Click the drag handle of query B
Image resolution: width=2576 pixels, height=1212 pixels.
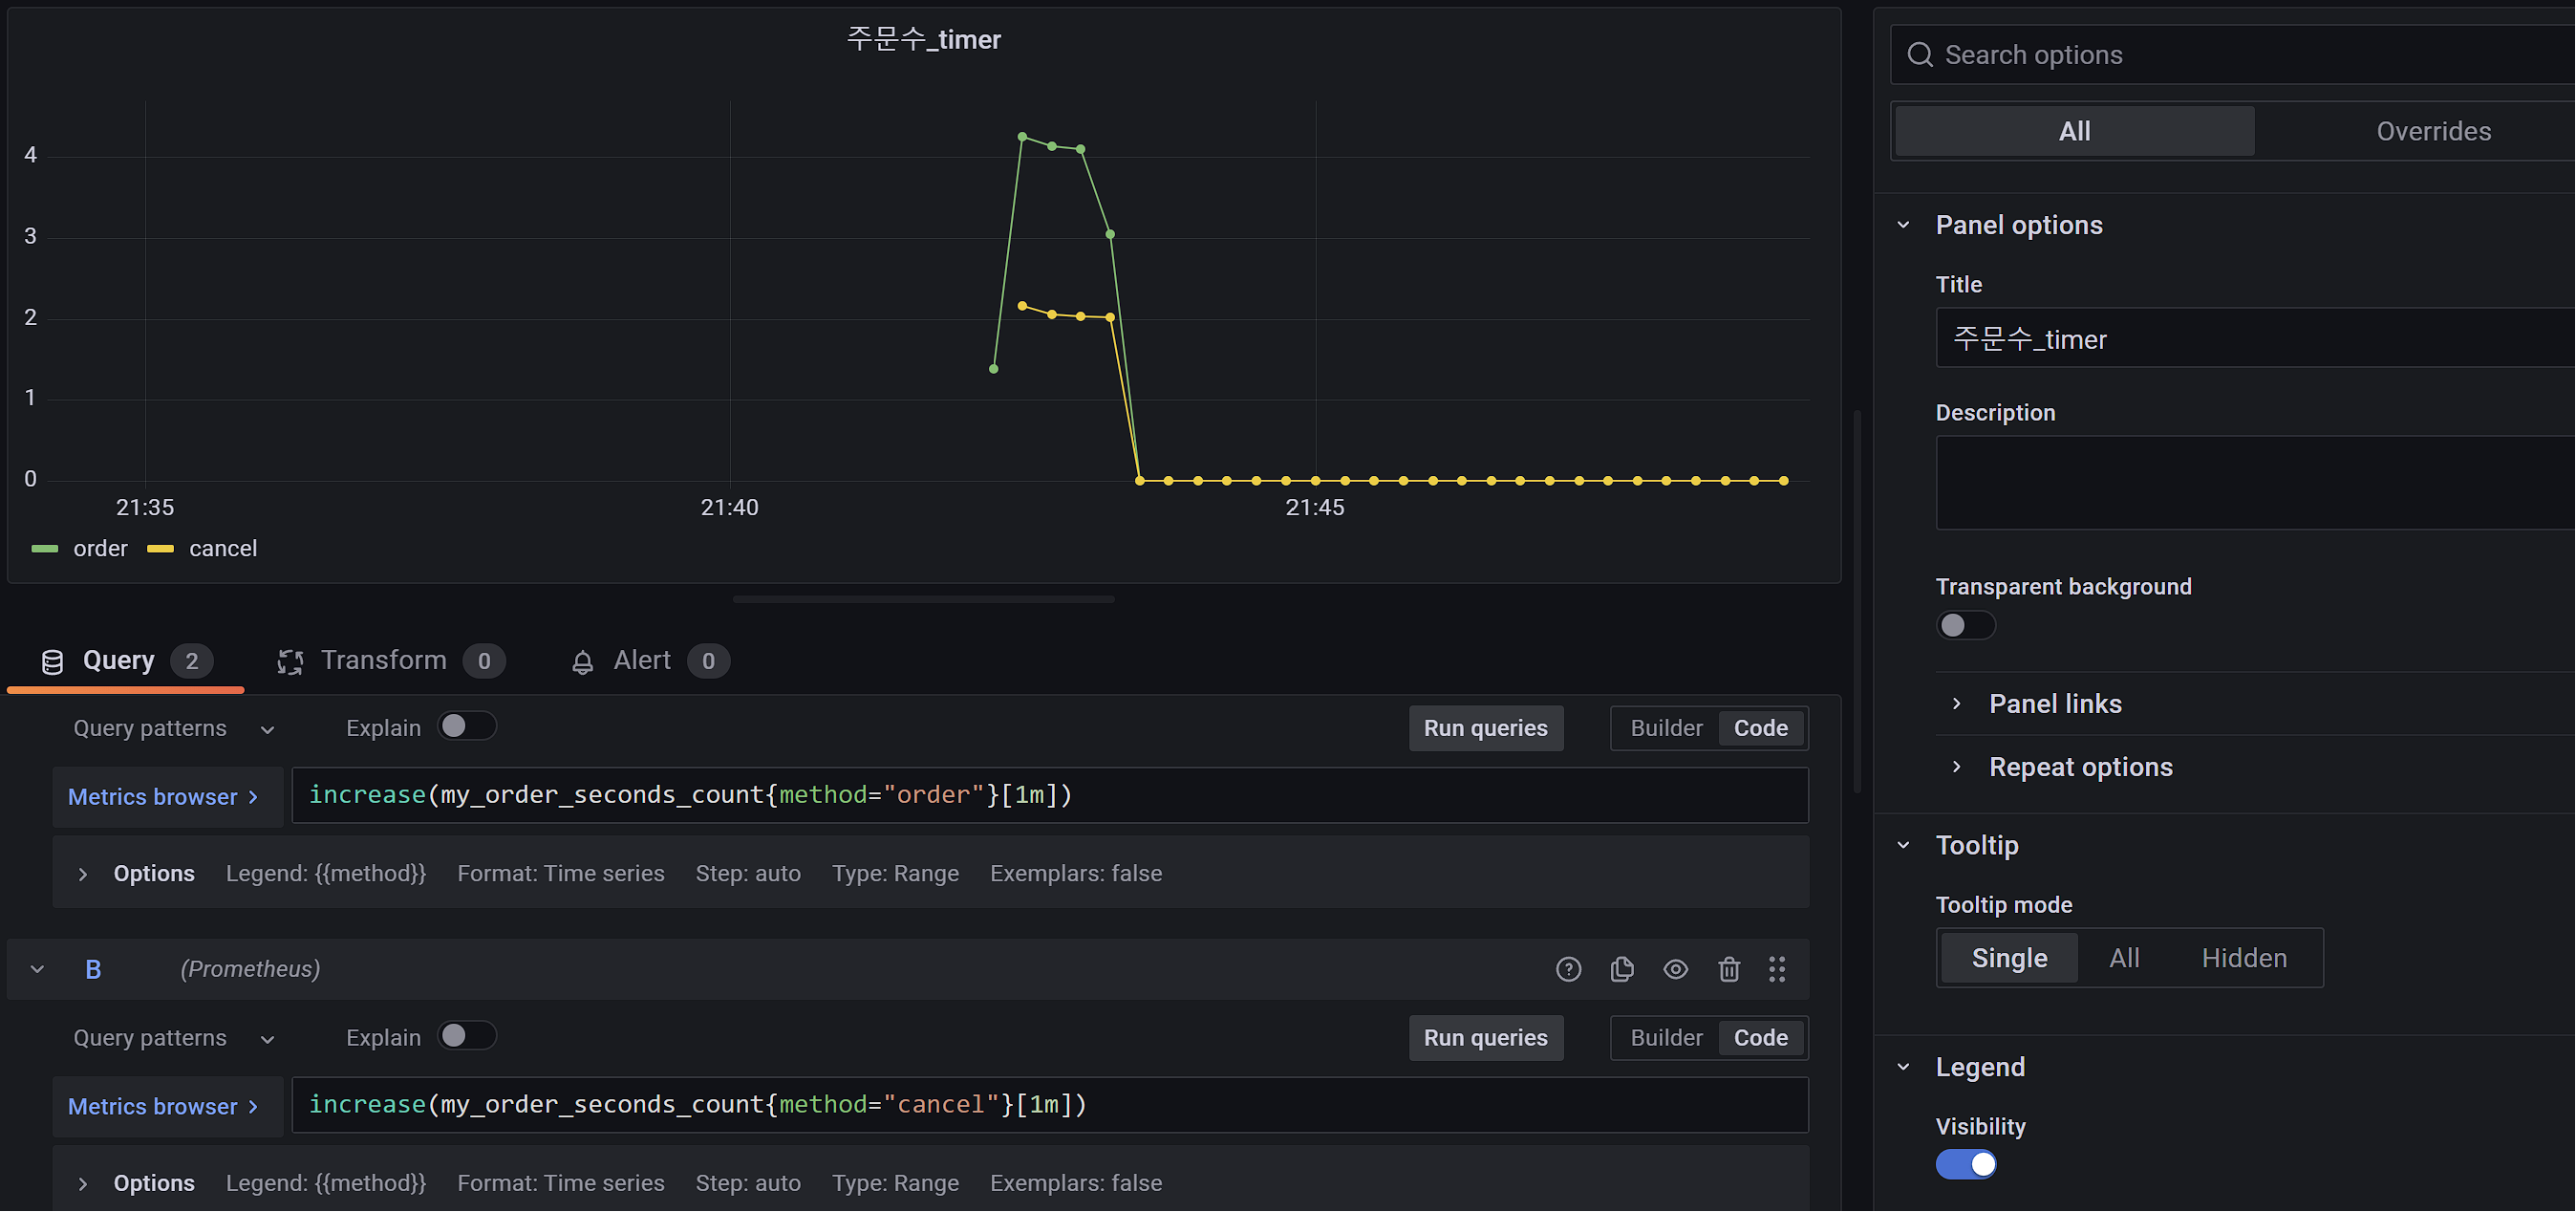tap(1776, 969)
